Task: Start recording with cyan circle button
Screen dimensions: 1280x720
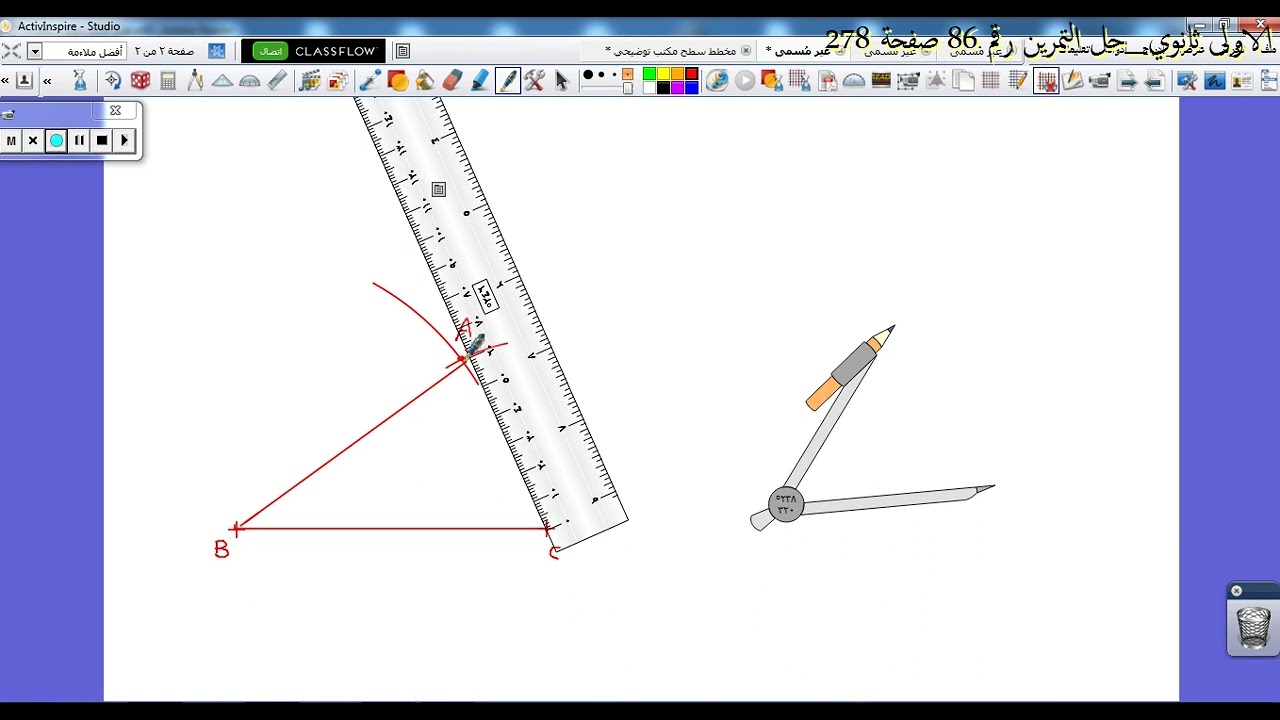Action: click(56, 141)
